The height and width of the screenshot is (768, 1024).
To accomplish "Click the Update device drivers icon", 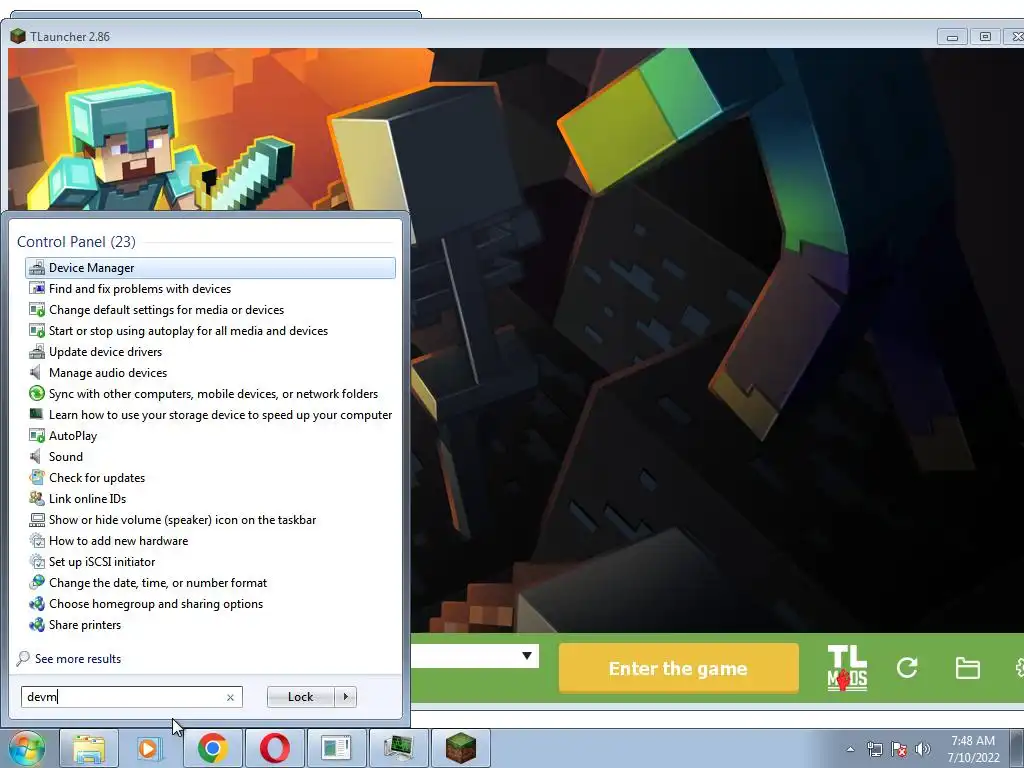I will [37, 351].
